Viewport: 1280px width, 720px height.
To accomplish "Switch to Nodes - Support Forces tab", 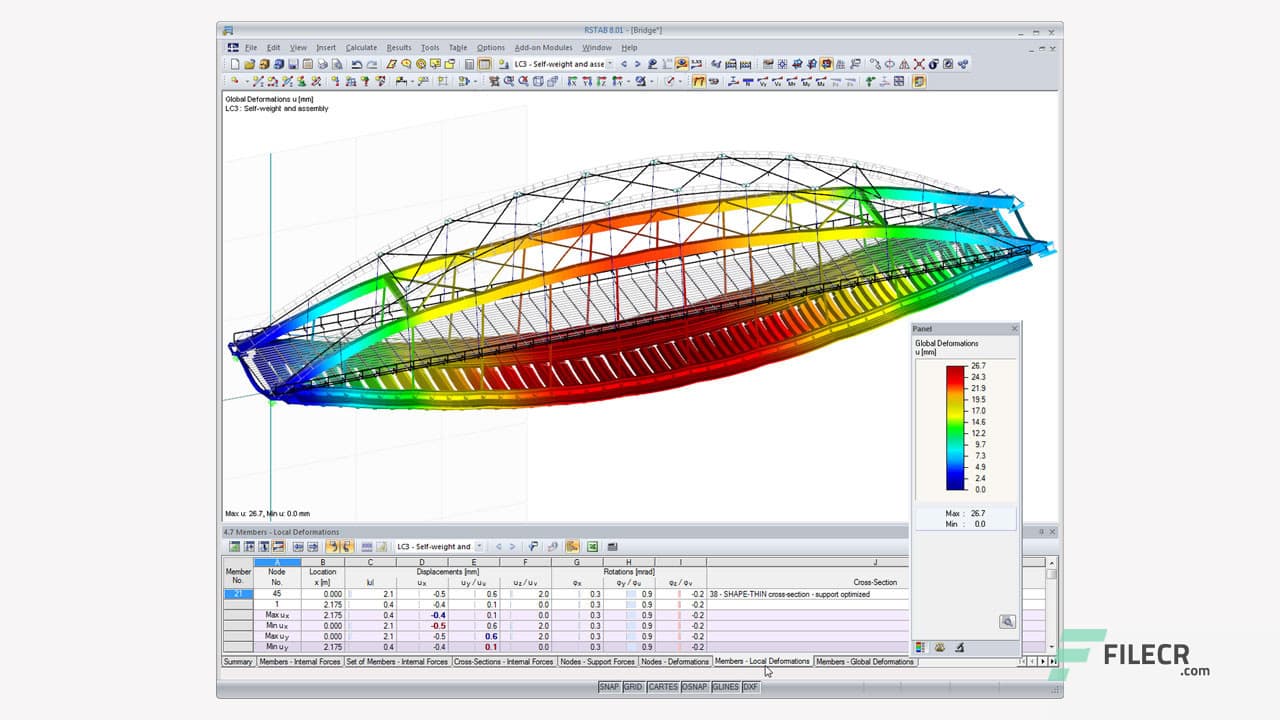I will 597,662.
